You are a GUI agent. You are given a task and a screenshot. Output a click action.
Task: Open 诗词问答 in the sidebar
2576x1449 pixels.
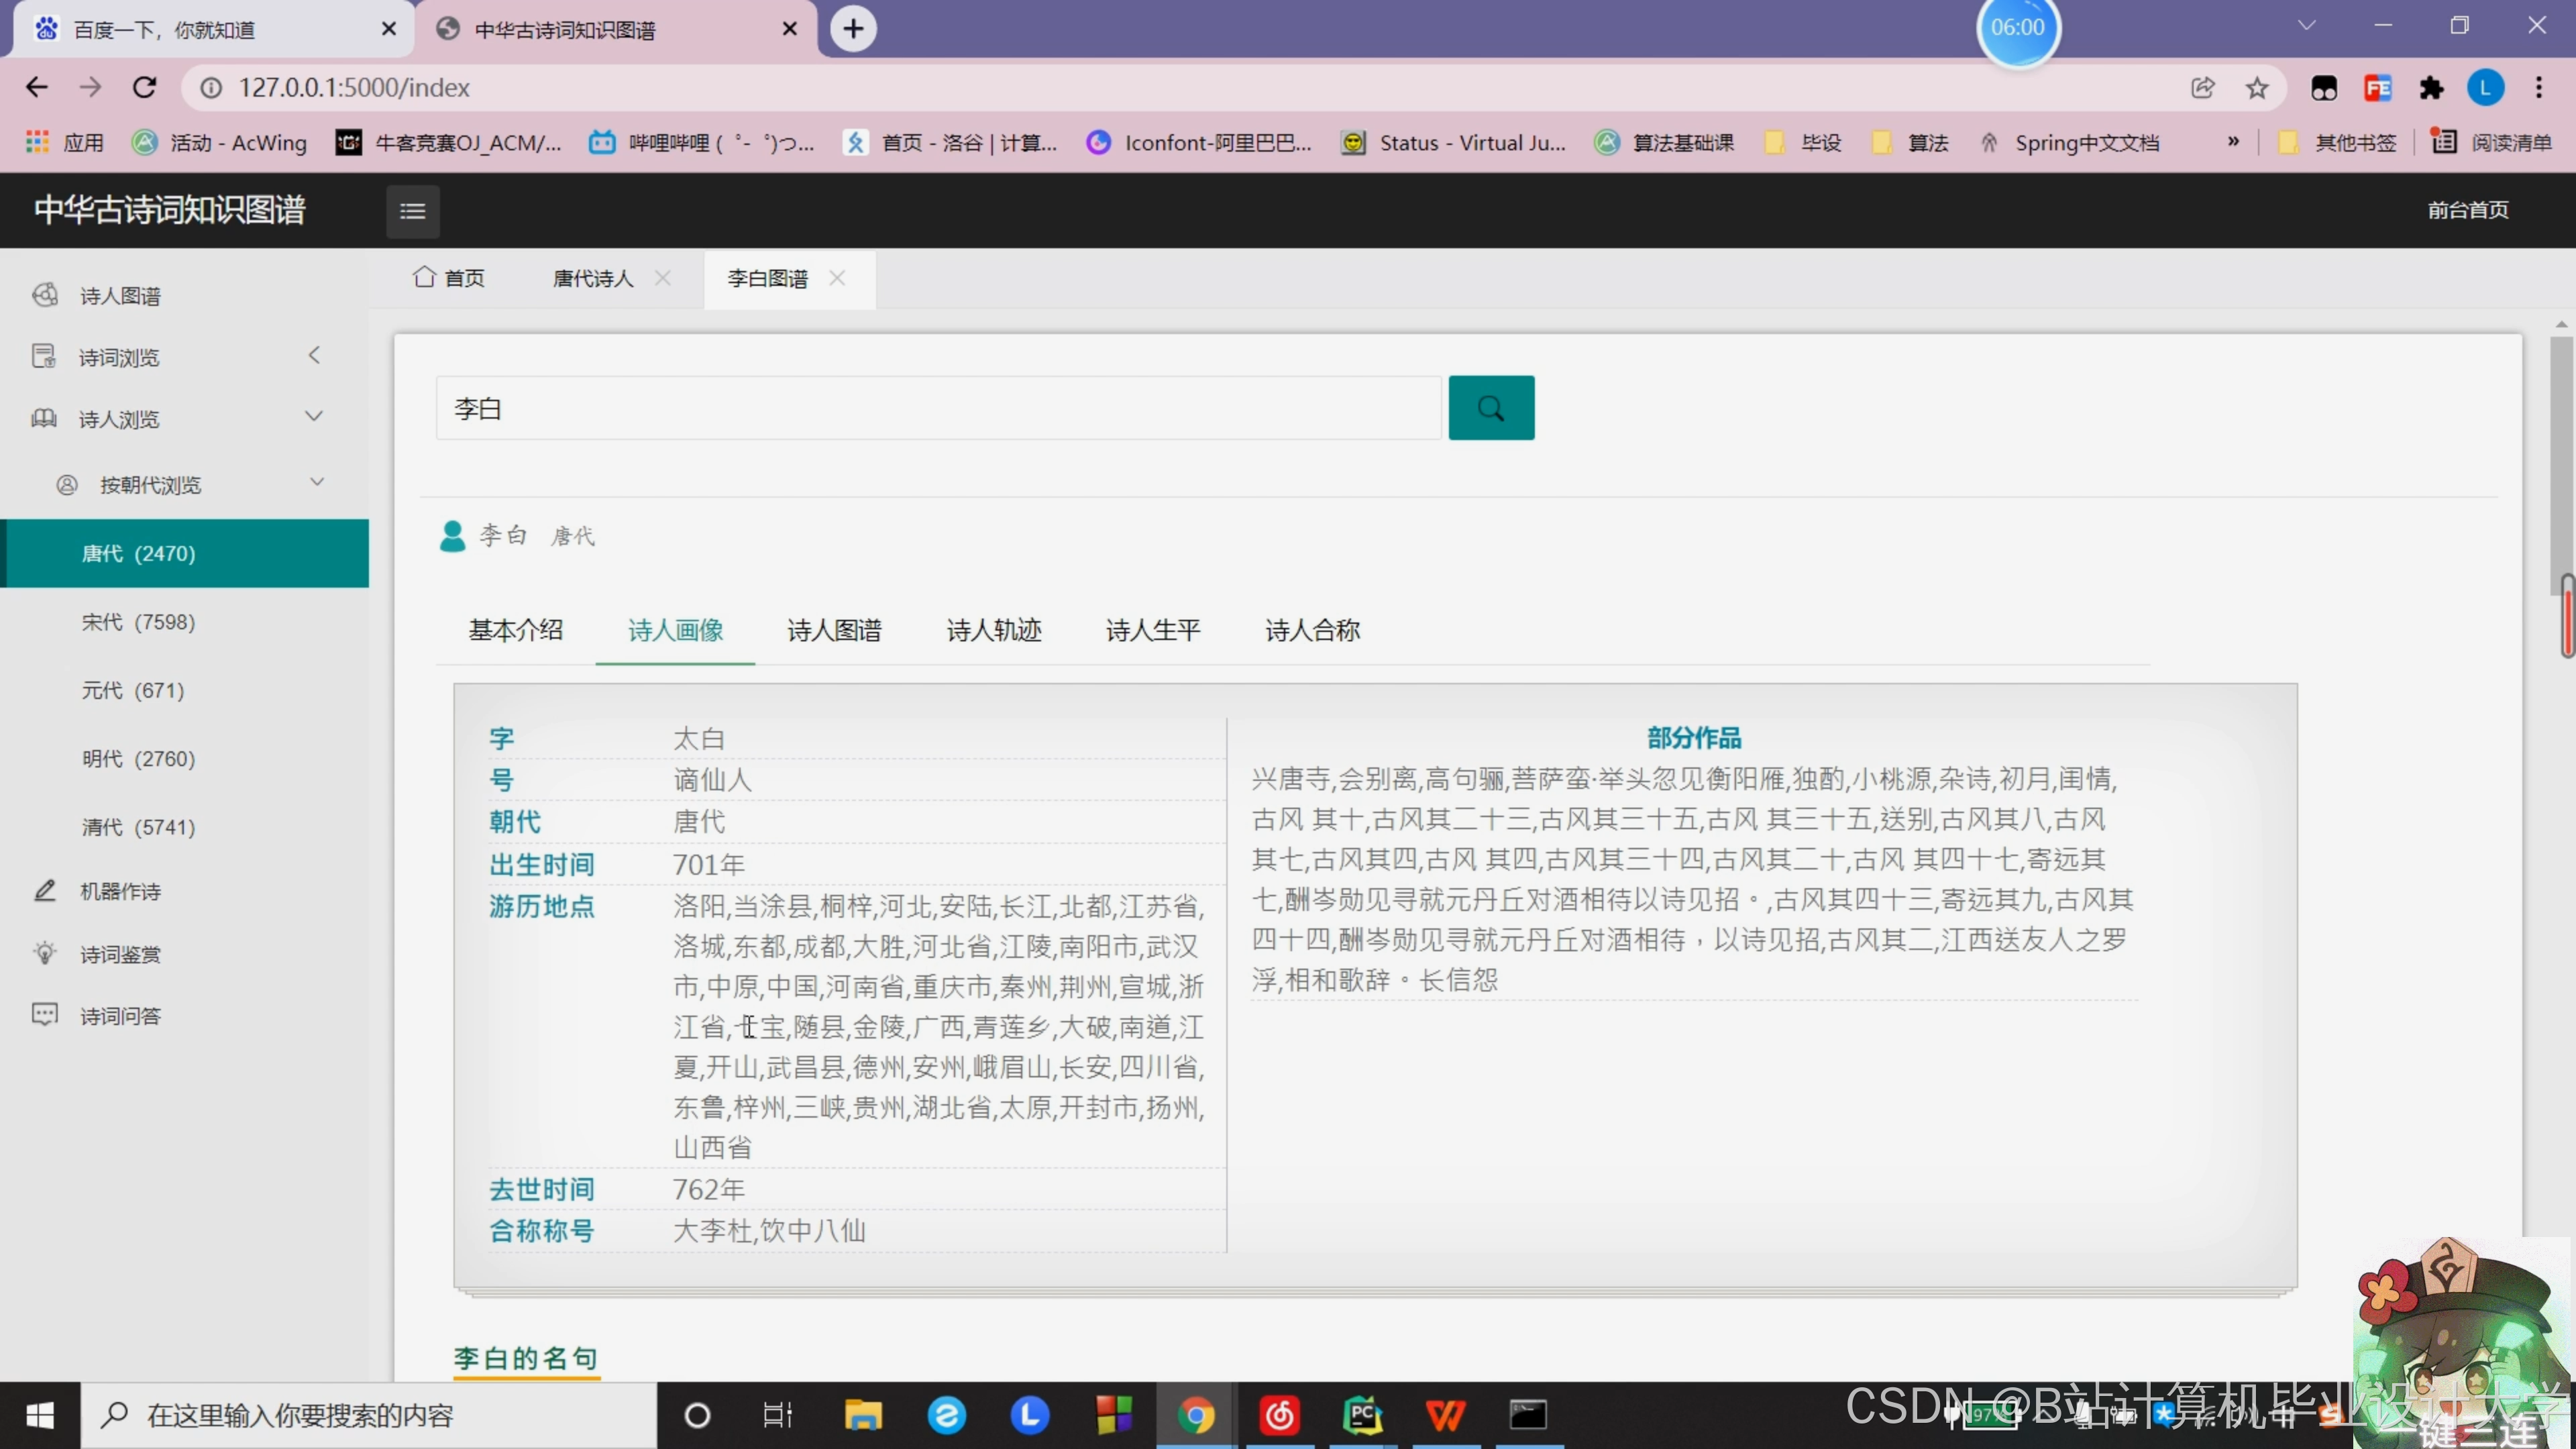coord(120,1016)
